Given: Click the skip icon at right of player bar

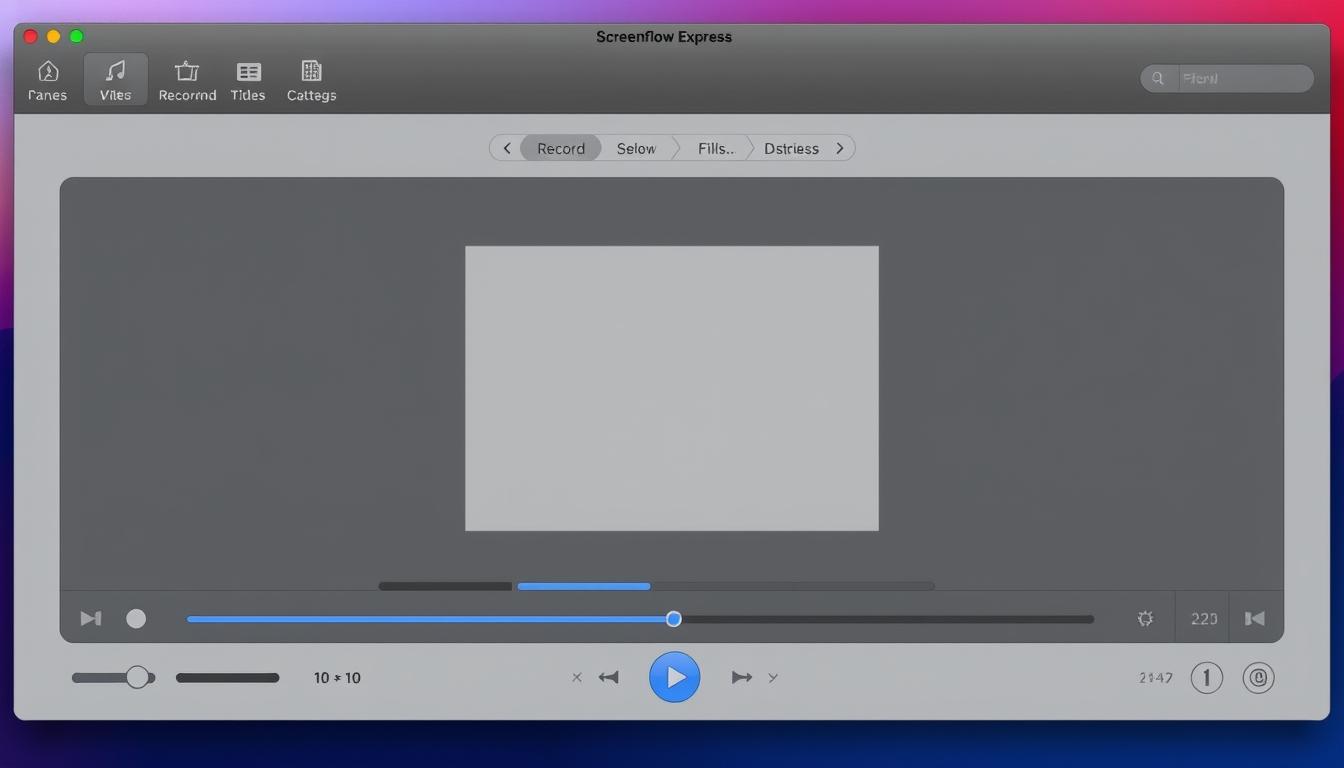Looking at the screenshot, I should click(1254, 619).
